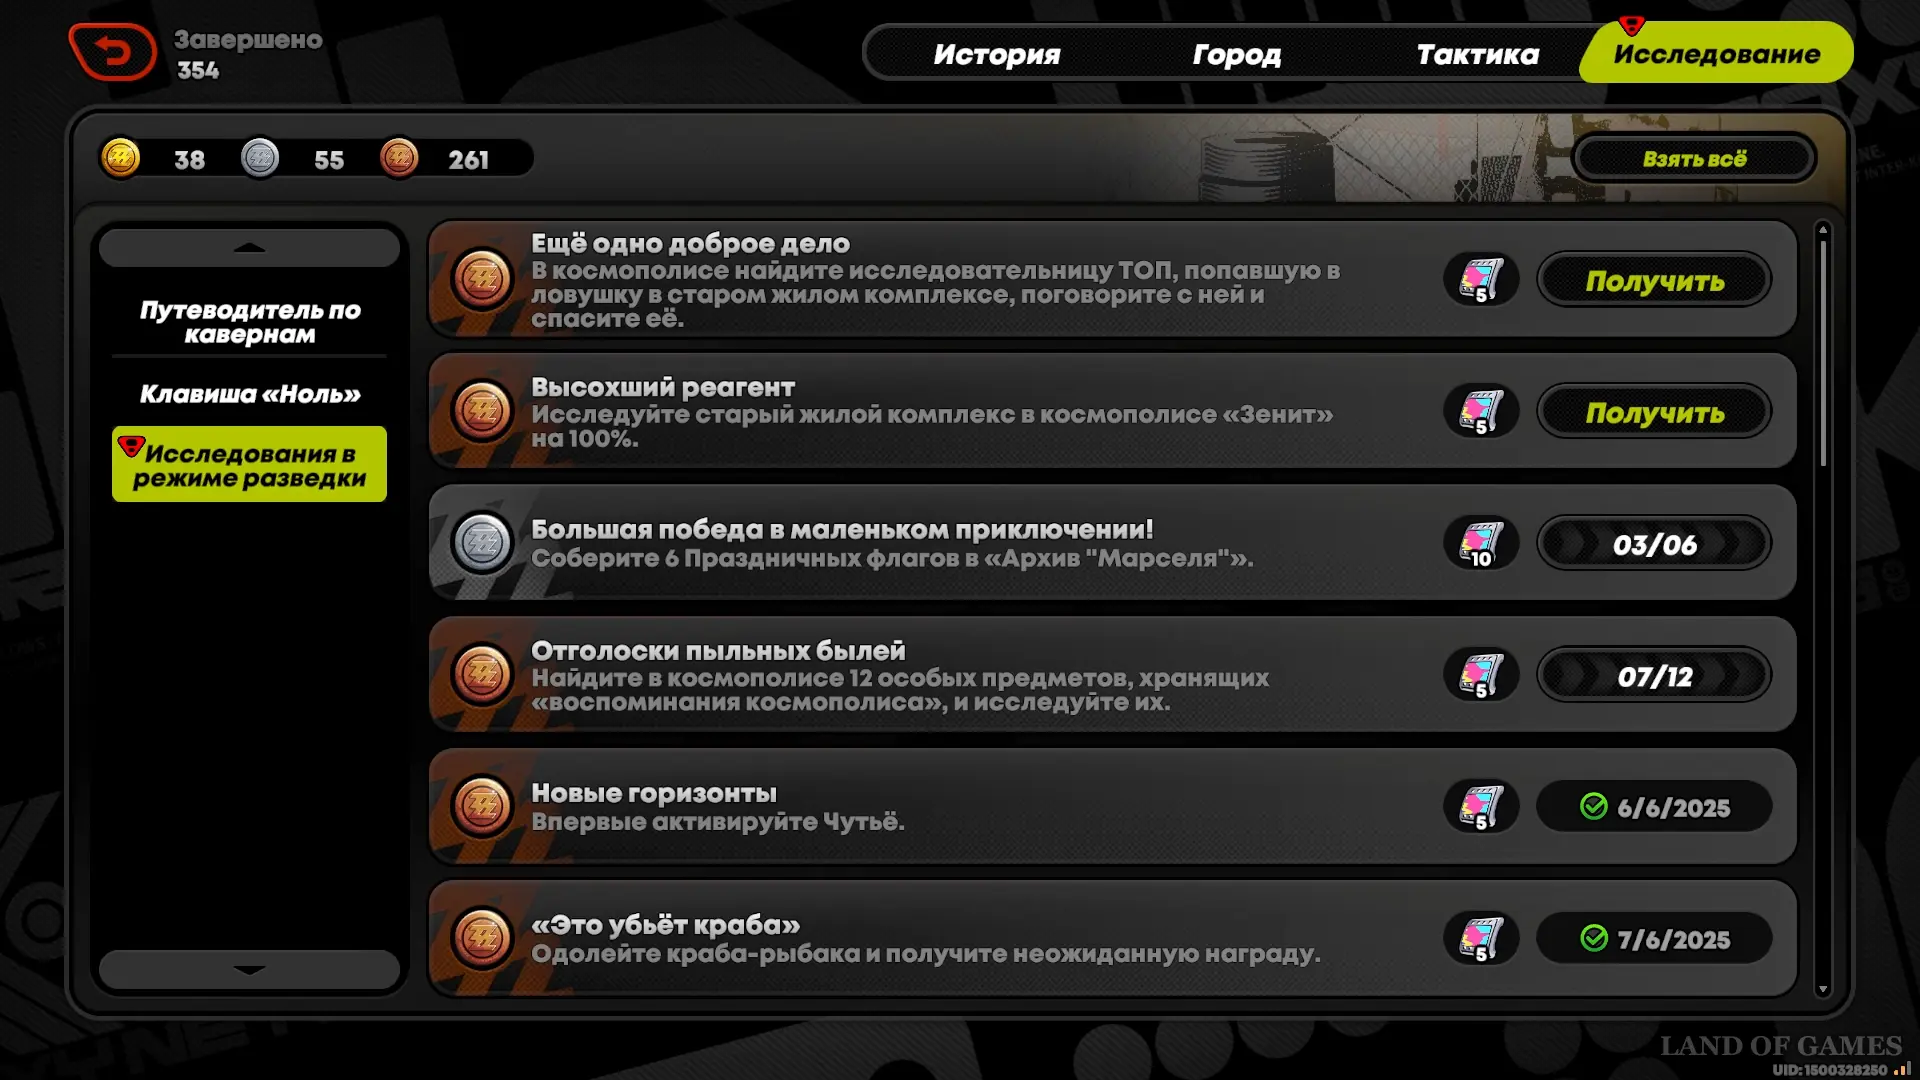Expand category list with the down arrow
Viewport: 1920px width, 1080px height.
pyautogui.click(x=249, y=969)
